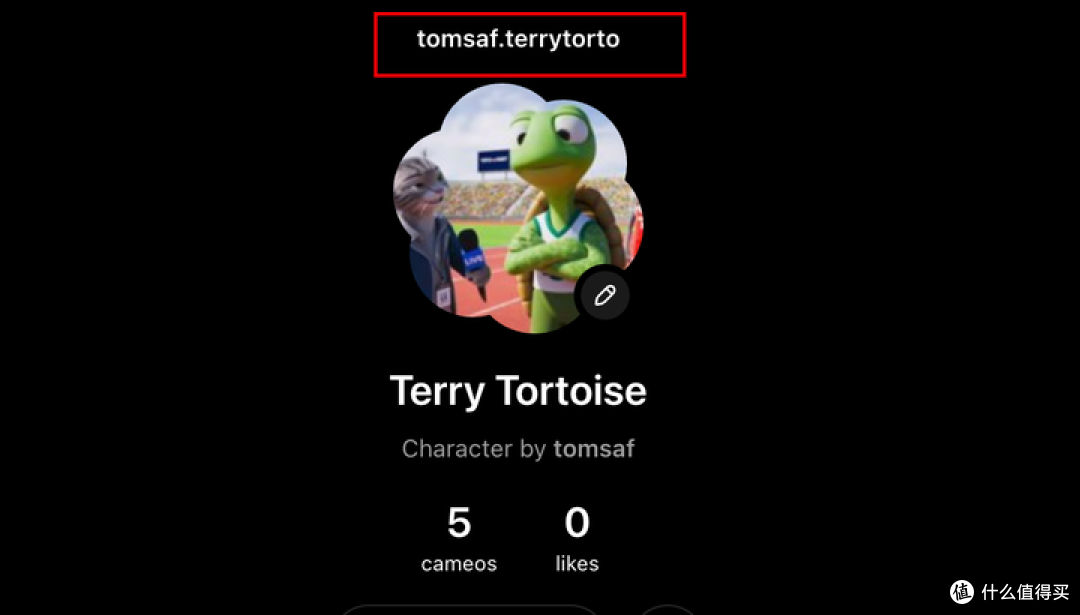The height and width of the screenshot is (615, 1080).
Task: Click the 什么值得买 watermark text
Action: [x=1025, y=592]
